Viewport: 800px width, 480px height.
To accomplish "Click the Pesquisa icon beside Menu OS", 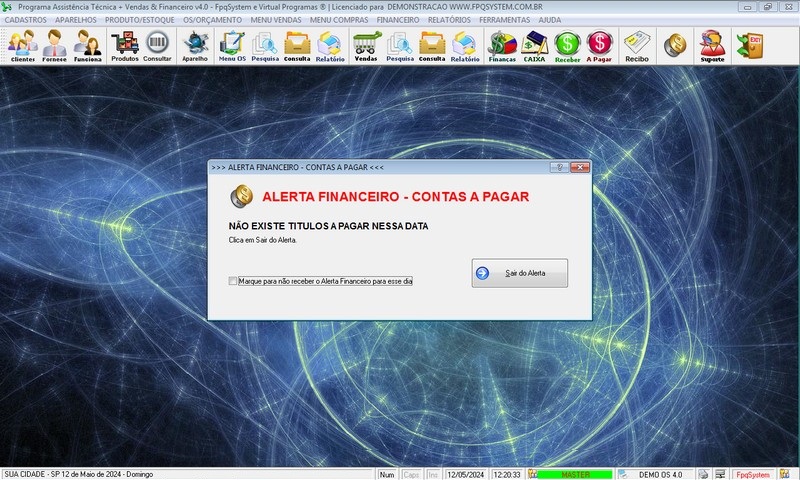I will [x=265, y=45].
